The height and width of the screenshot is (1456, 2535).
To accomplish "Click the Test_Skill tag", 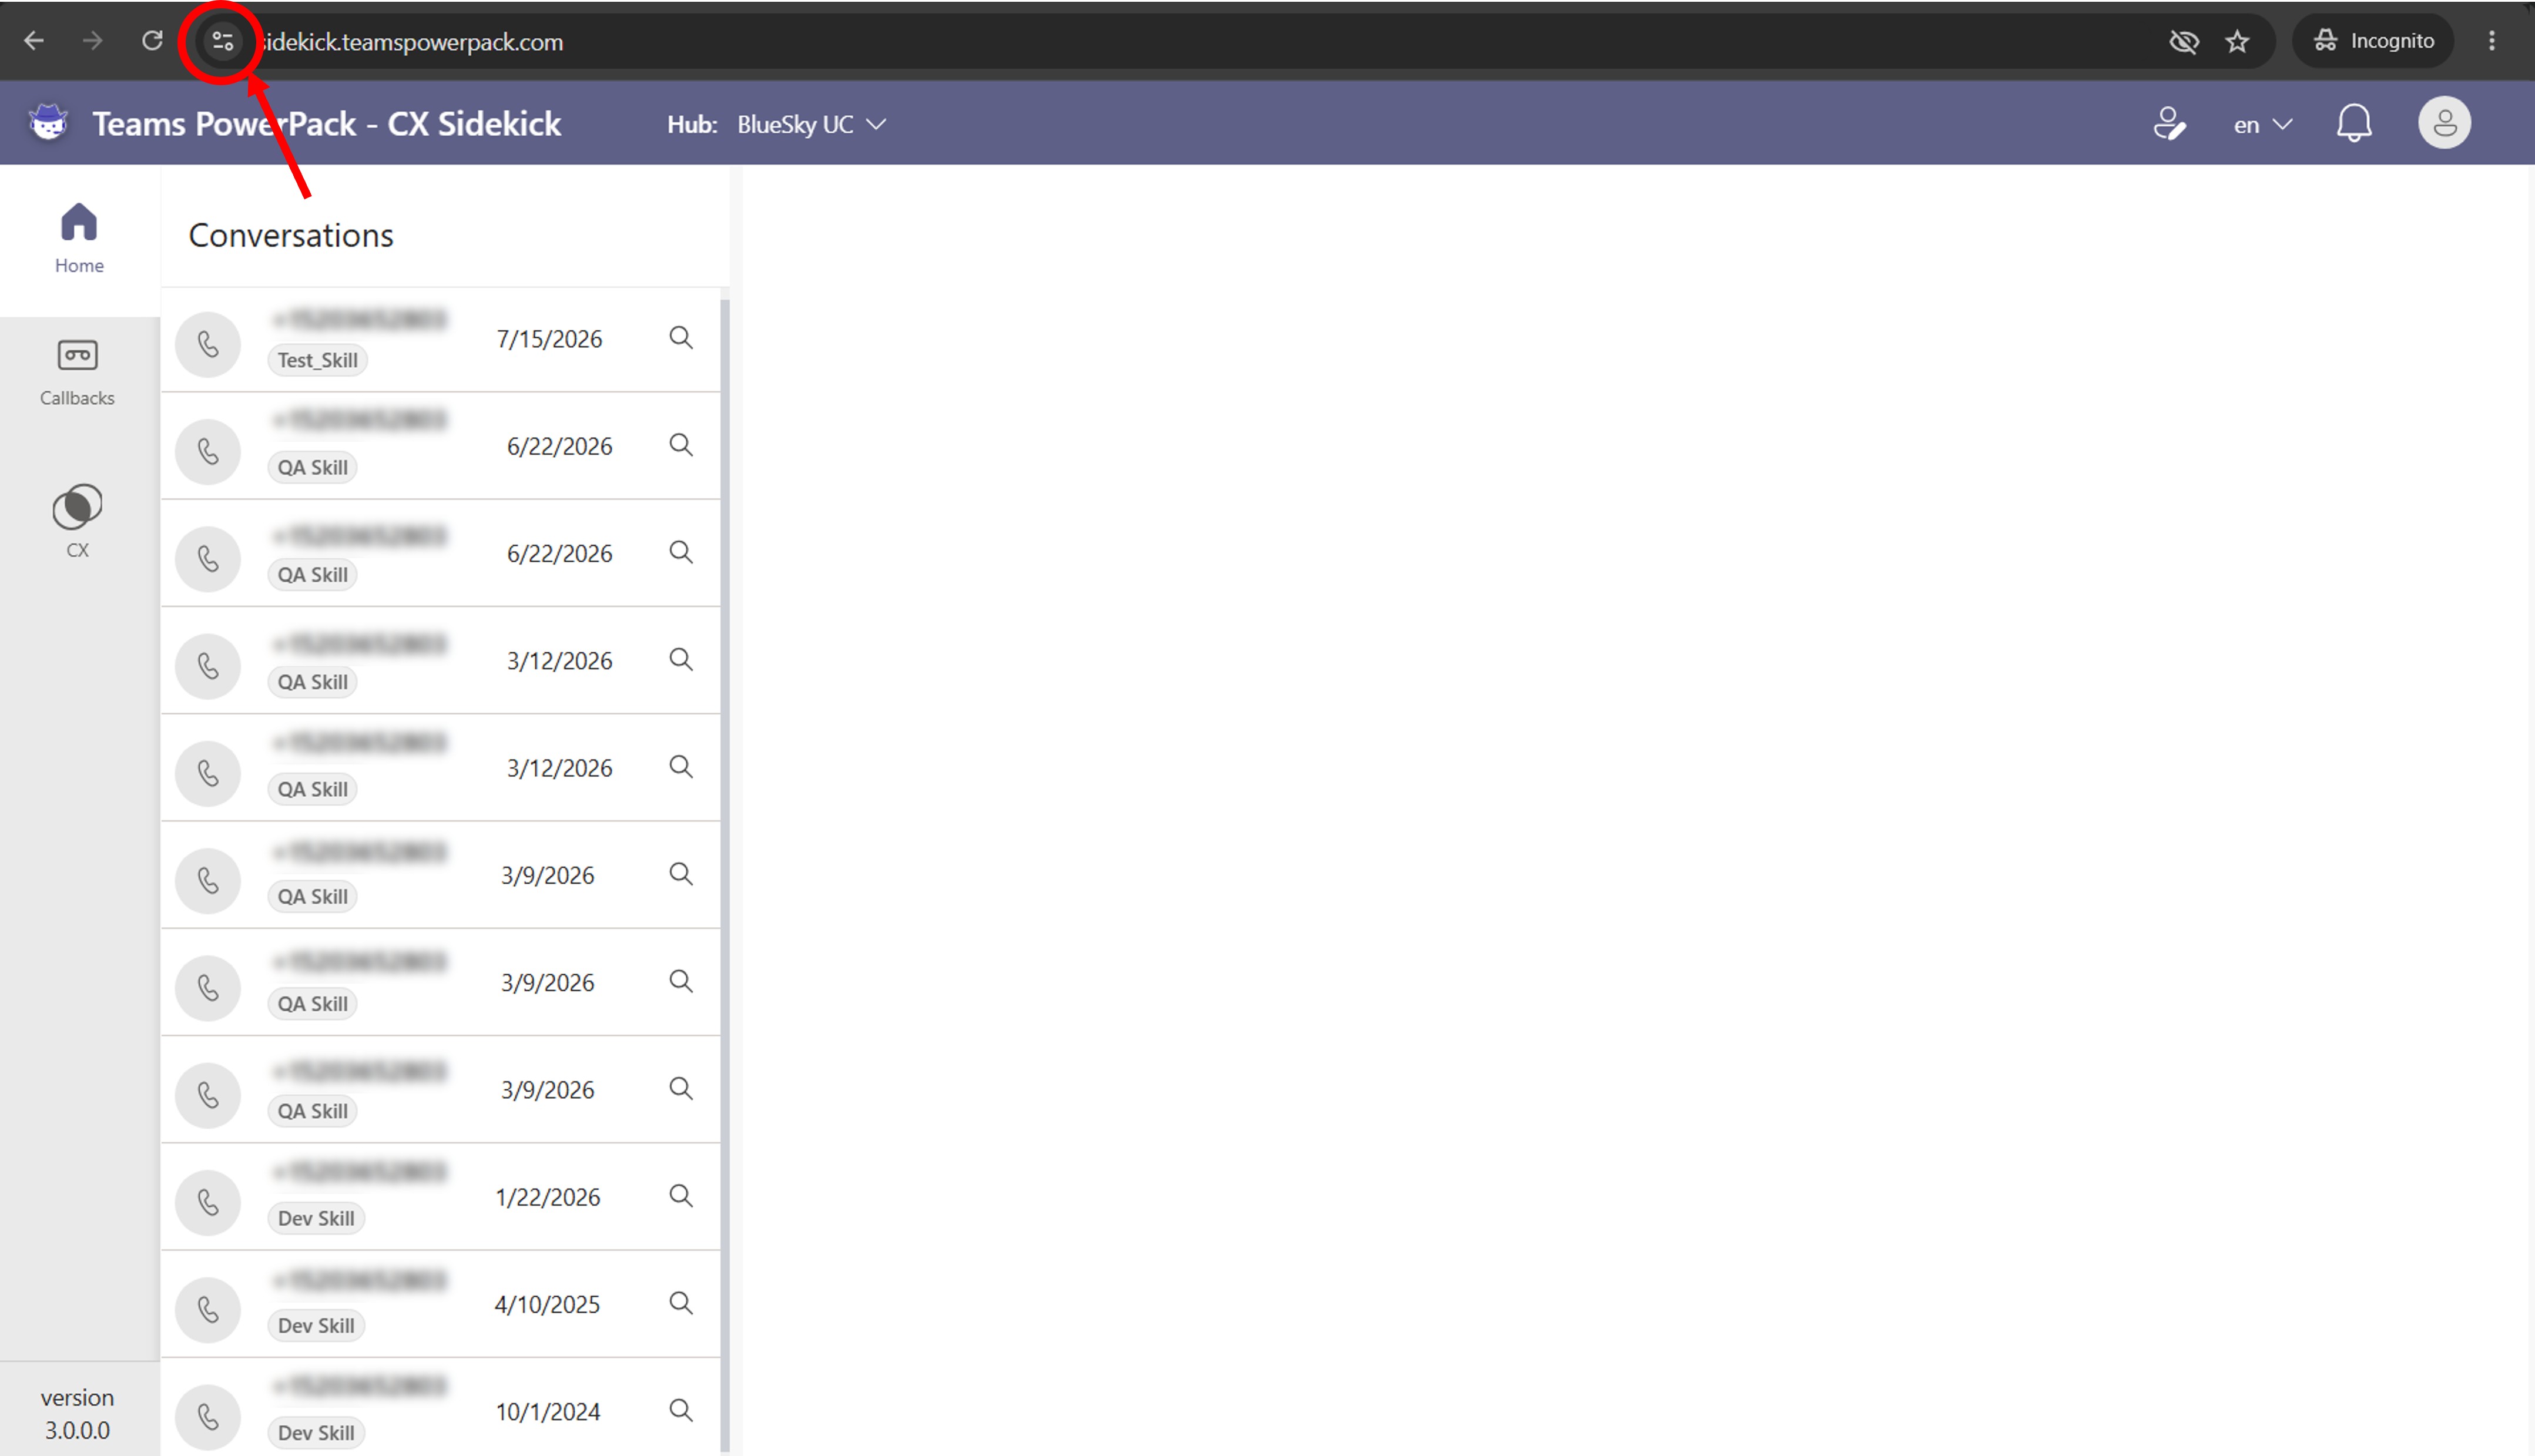I will (x=317, y=360).
